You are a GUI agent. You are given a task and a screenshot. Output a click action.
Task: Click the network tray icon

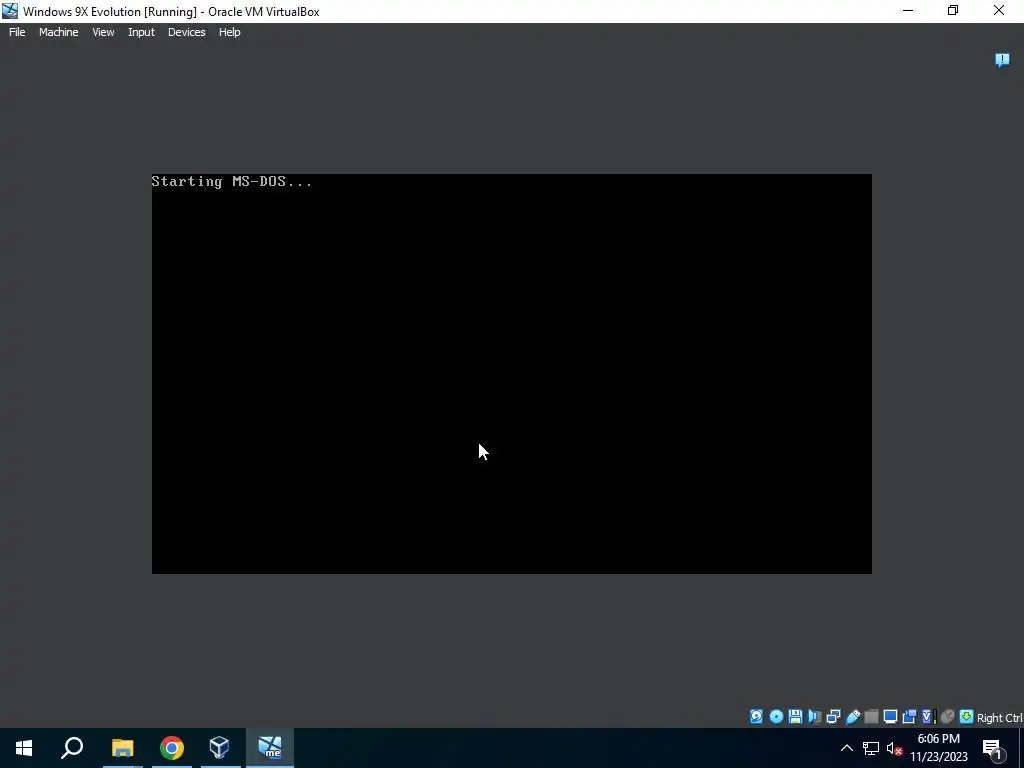(871, 748)
